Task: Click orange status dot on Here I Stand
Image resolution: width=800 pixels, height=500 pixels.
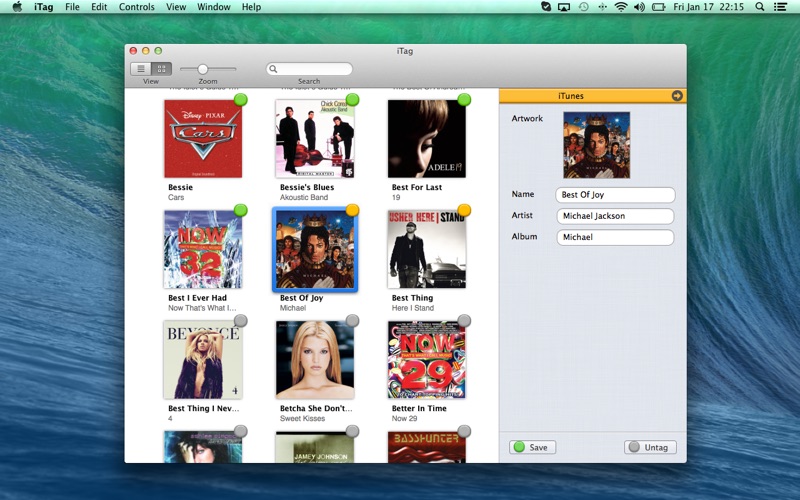Action: click(464, 210)
